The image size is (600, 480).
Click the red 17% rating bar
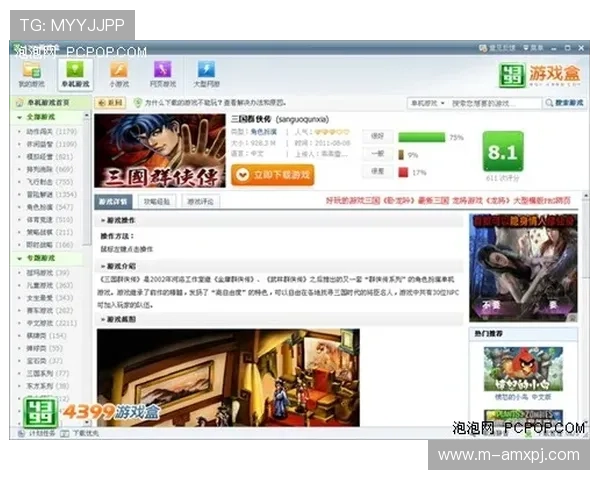click(x=403, y=172)
